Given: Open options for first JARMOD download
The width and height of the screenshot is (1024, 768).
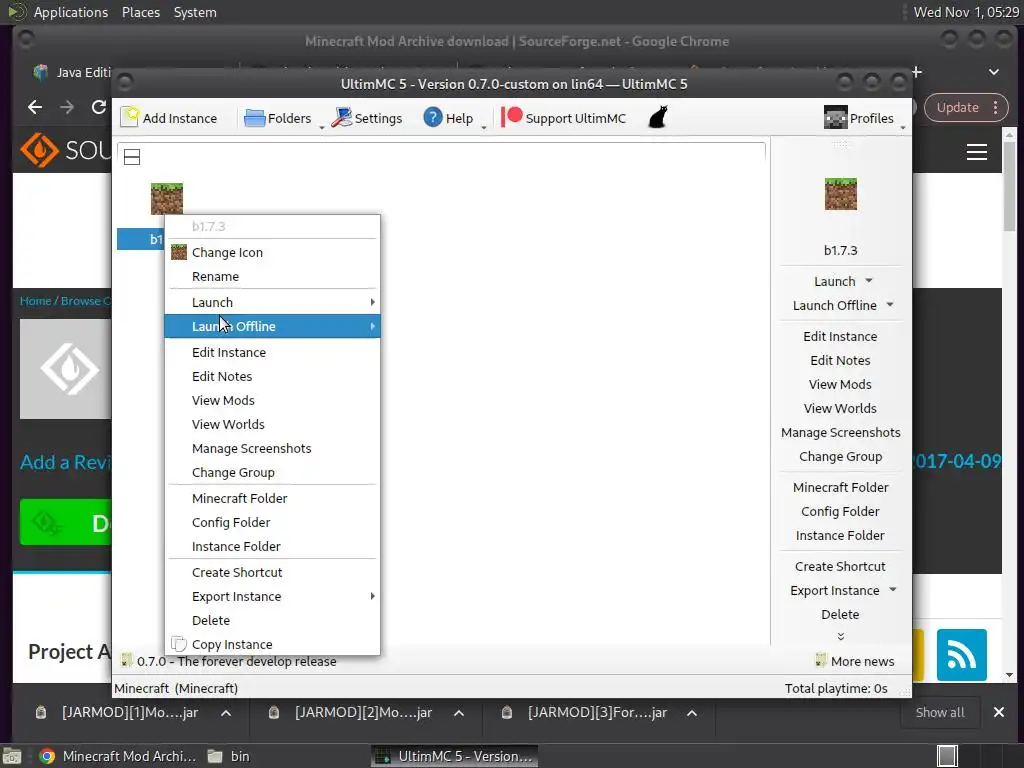Looking at the screenshot, I should click(x=226, y=713).
